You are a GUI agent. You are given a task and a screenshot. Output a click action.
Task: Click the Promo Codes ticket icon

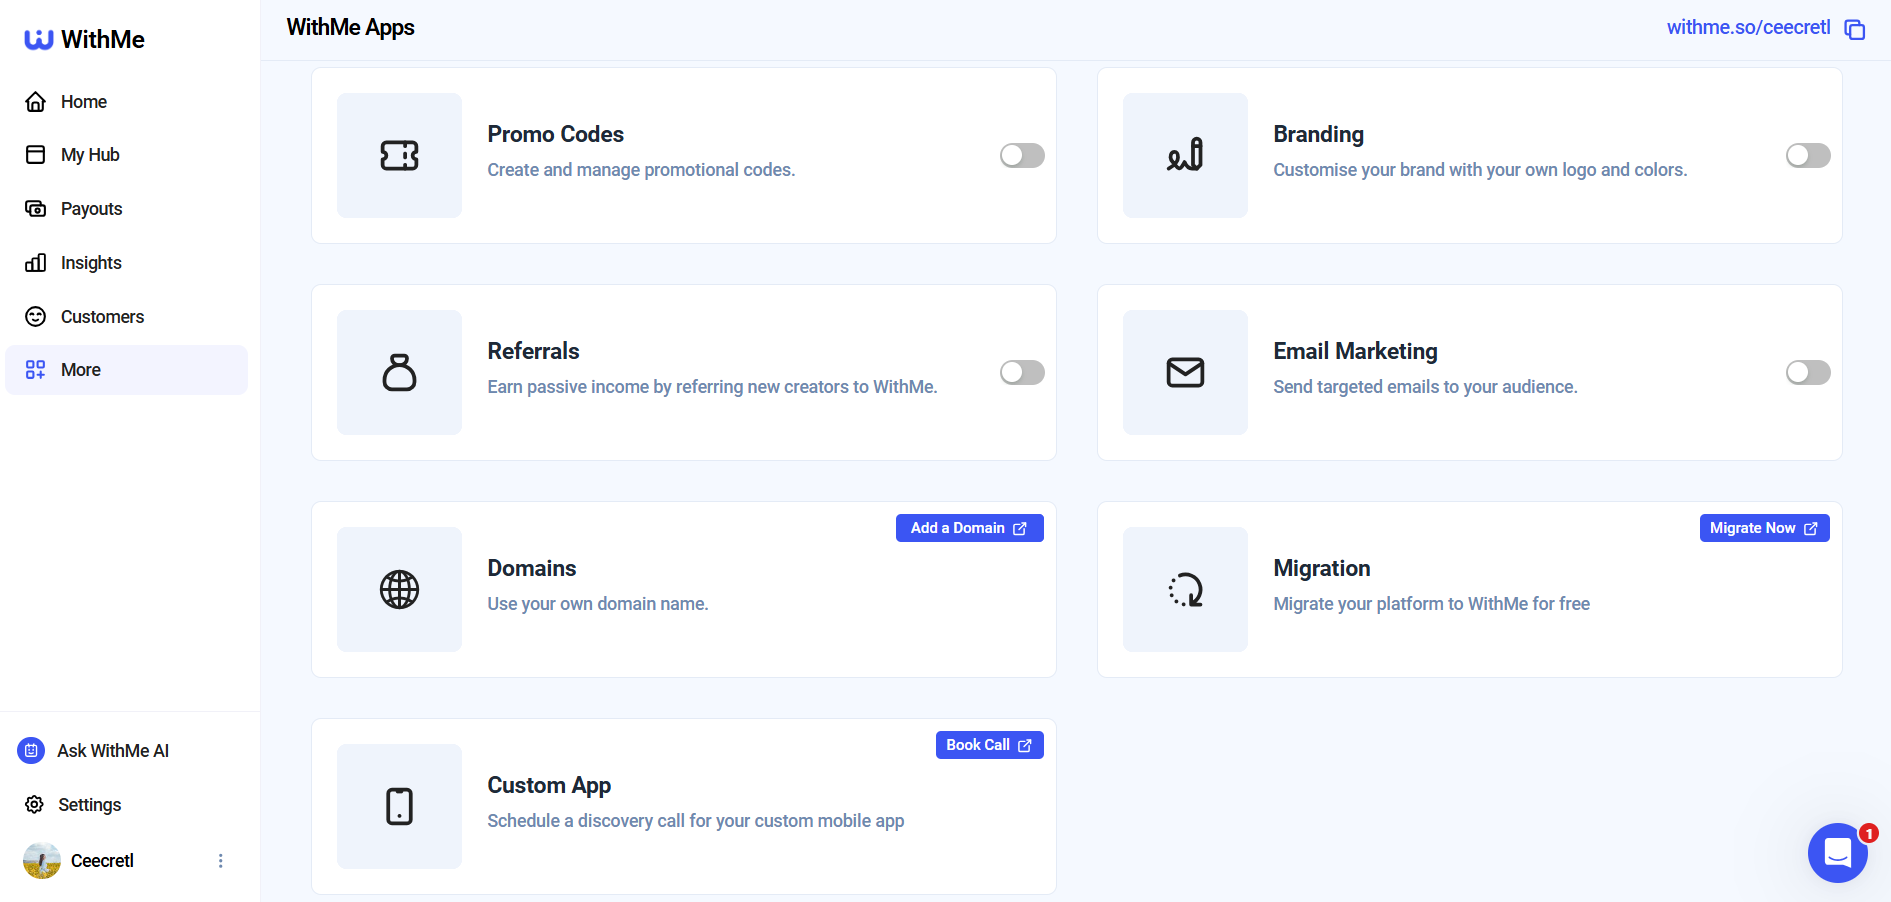tap(399, 155)
